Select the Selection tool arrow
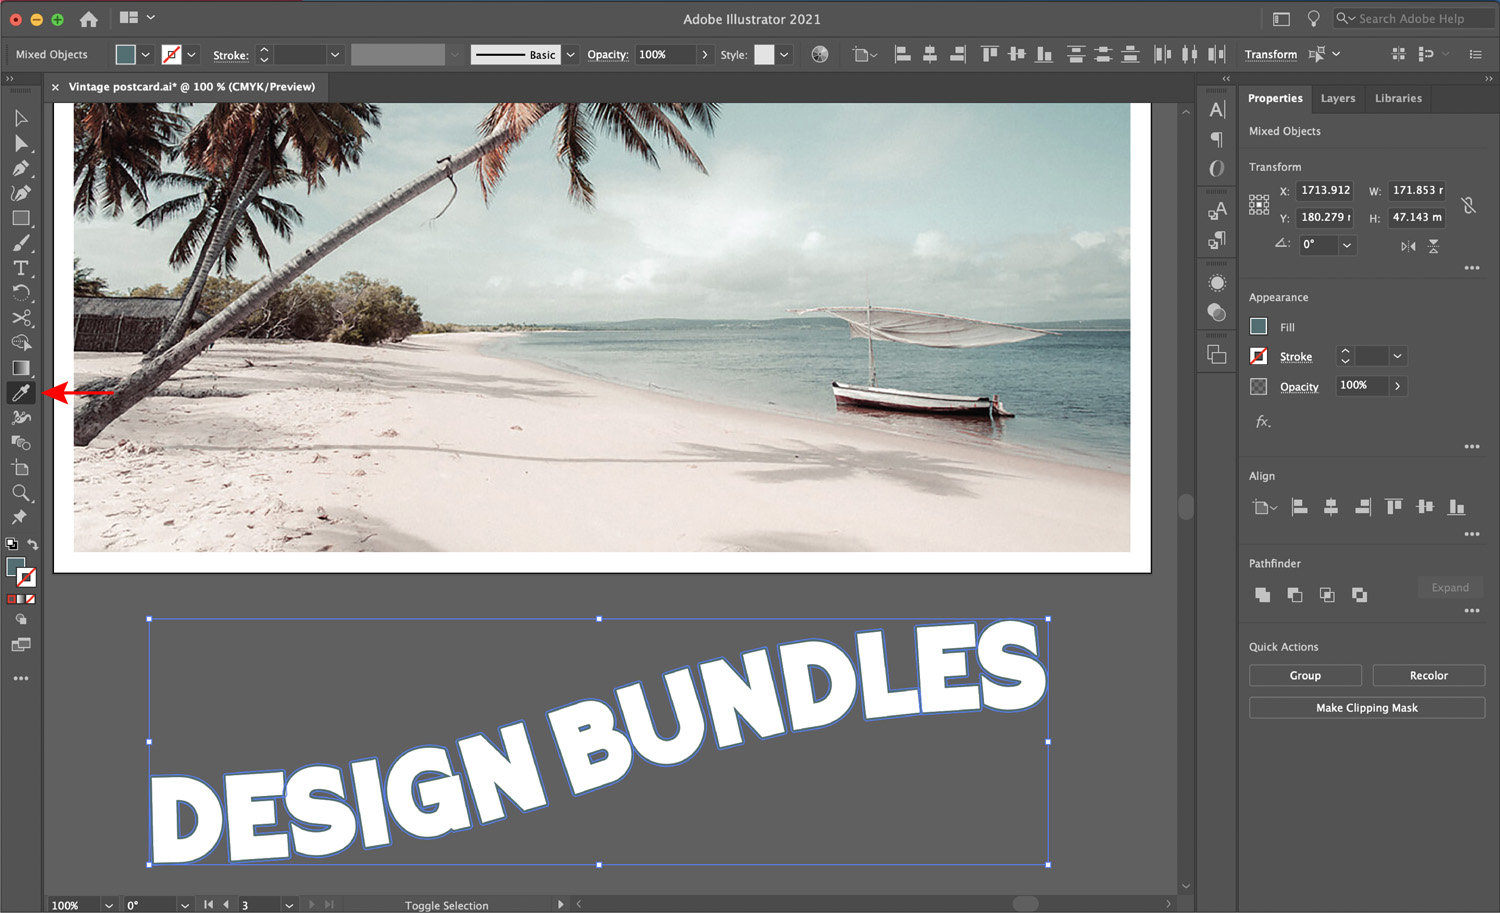Screen dimensions: 1500x913 pos(20,118)
